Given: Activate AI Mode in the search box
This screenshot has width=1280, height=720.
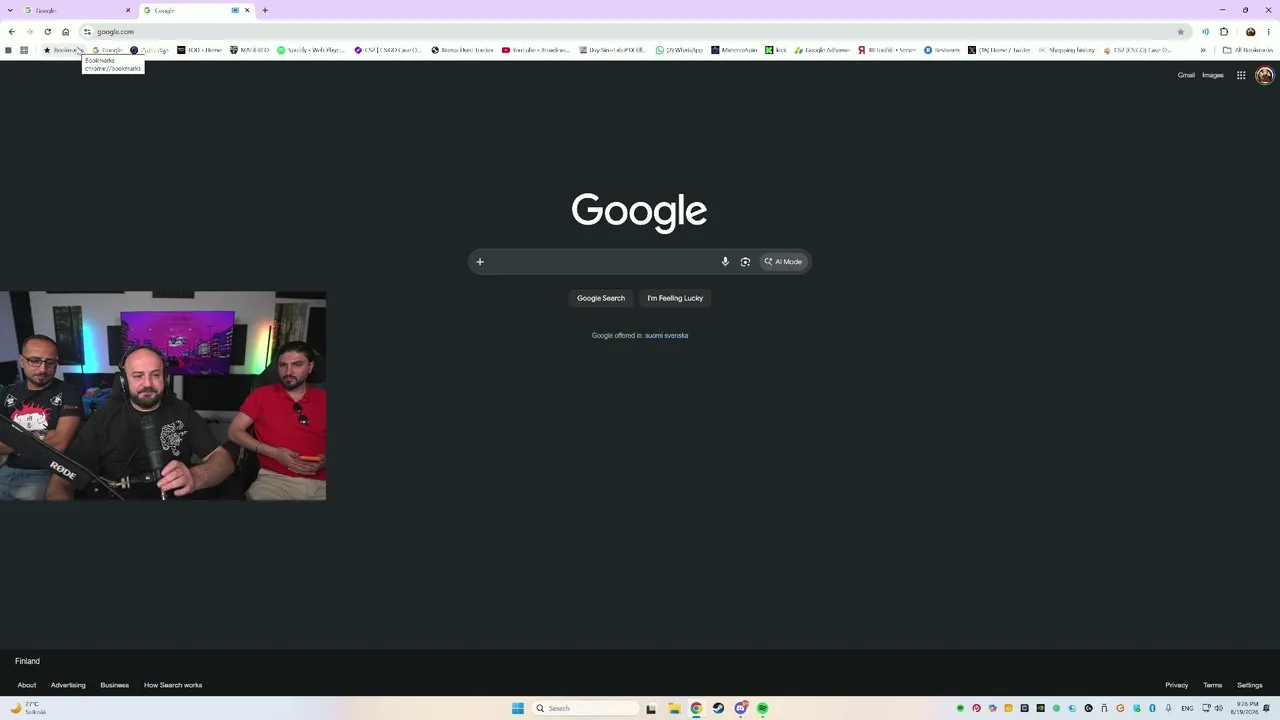Looking at the screenshot, I should [x=784, y=262].
